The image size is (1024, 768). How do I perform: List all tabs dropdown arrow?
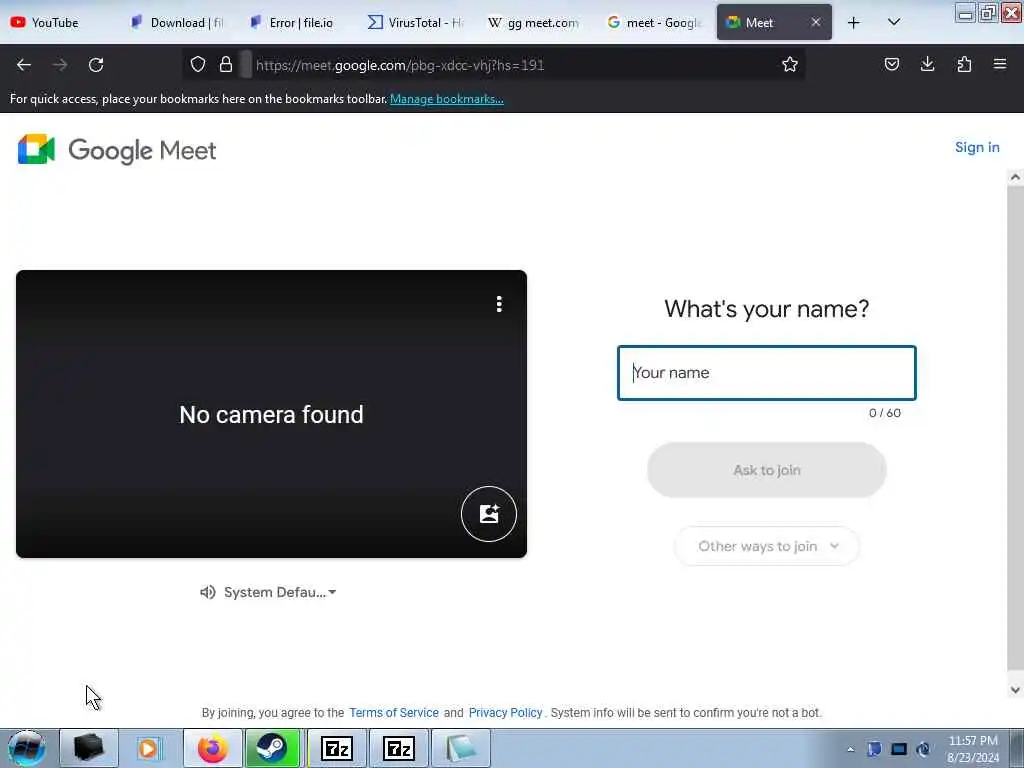pyautogui.click(x=894, y=22)
